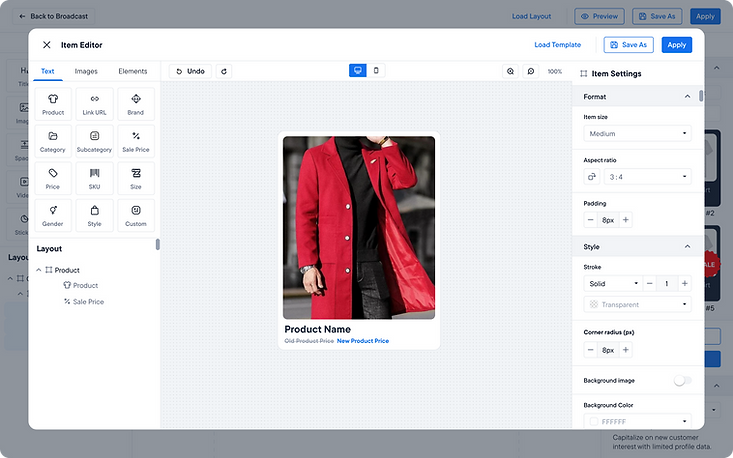733x458 pixels.
Task: Switch to mobile preview mode
Action: [376, 71]
